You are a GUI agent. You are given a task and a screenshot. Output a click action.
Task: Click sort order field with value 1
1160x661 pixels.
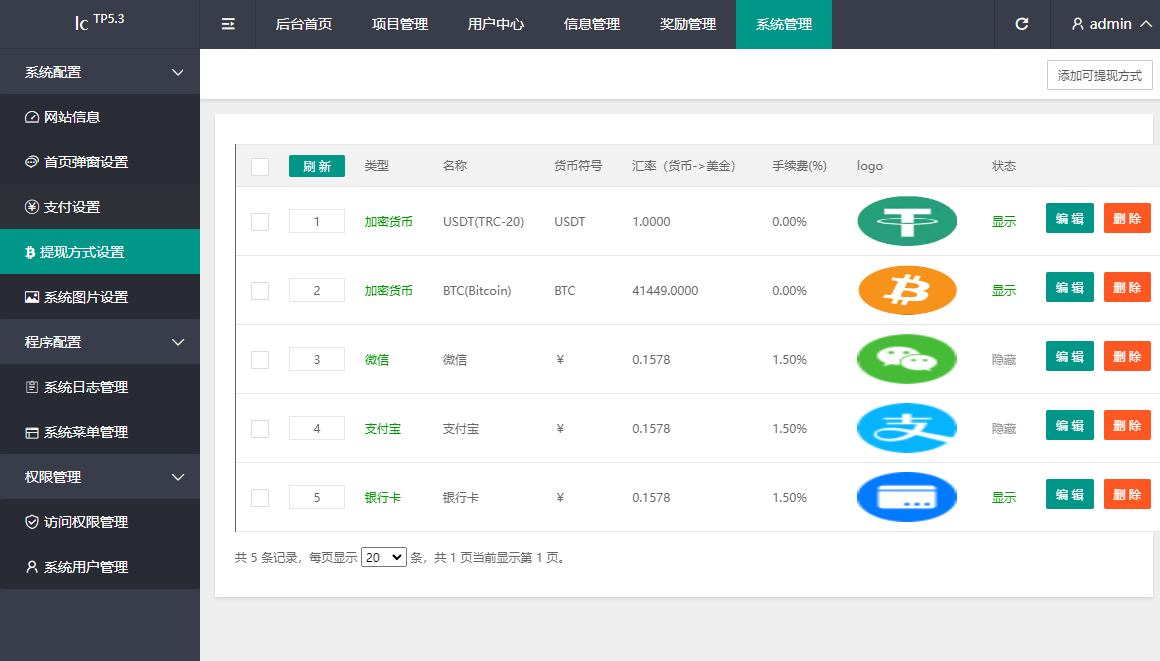tap(317, 221)
